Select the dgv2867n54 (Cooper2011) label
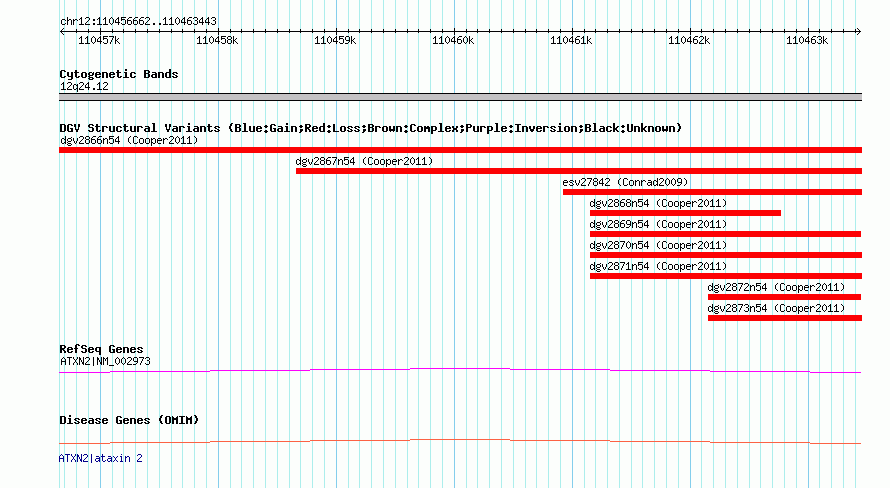890x488 pixels. click(x=364, y=161)
